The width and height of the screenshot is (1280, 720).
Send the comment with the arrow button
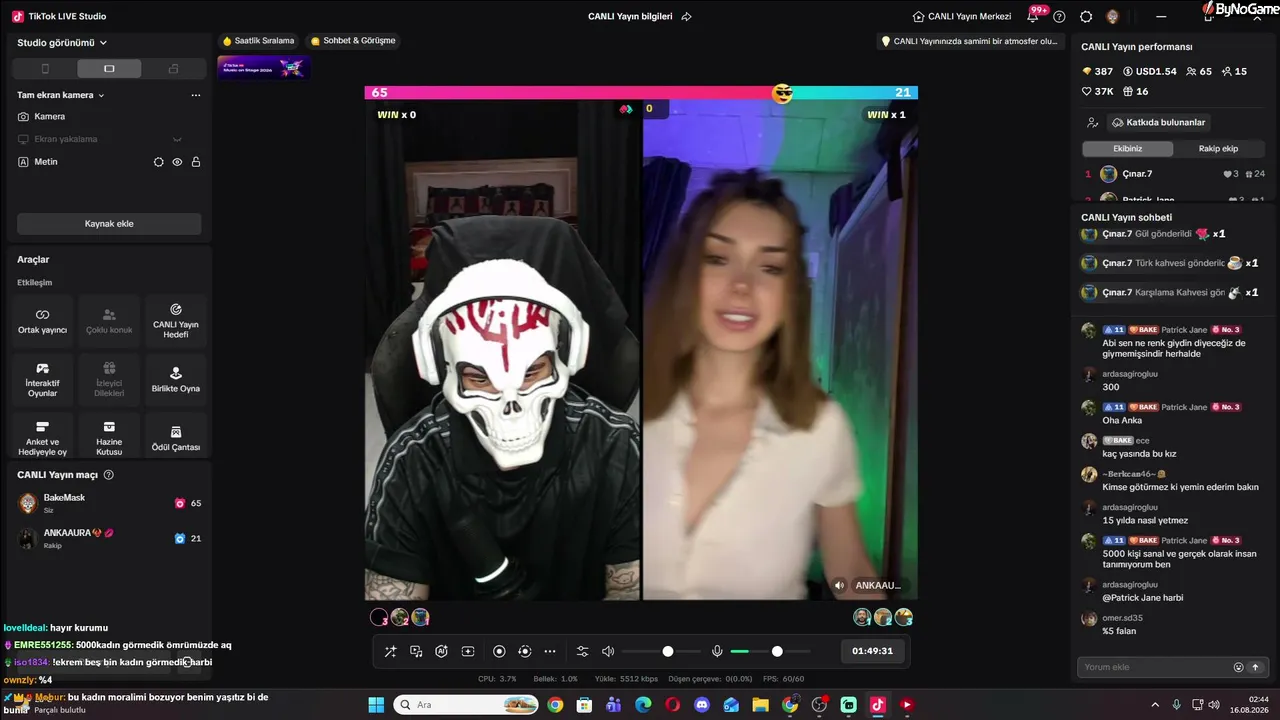point(1255,667)
